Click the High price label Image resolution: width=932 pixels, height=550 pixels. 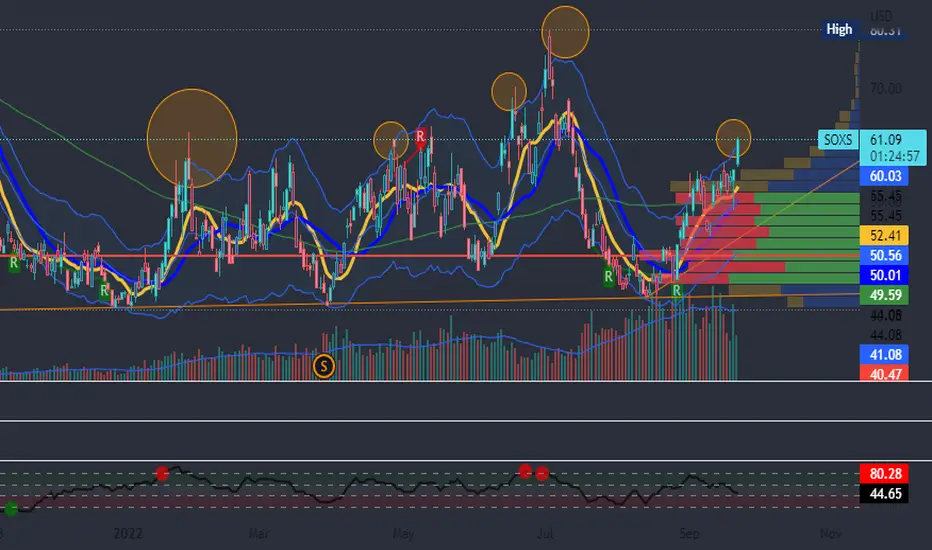(839, 30)
